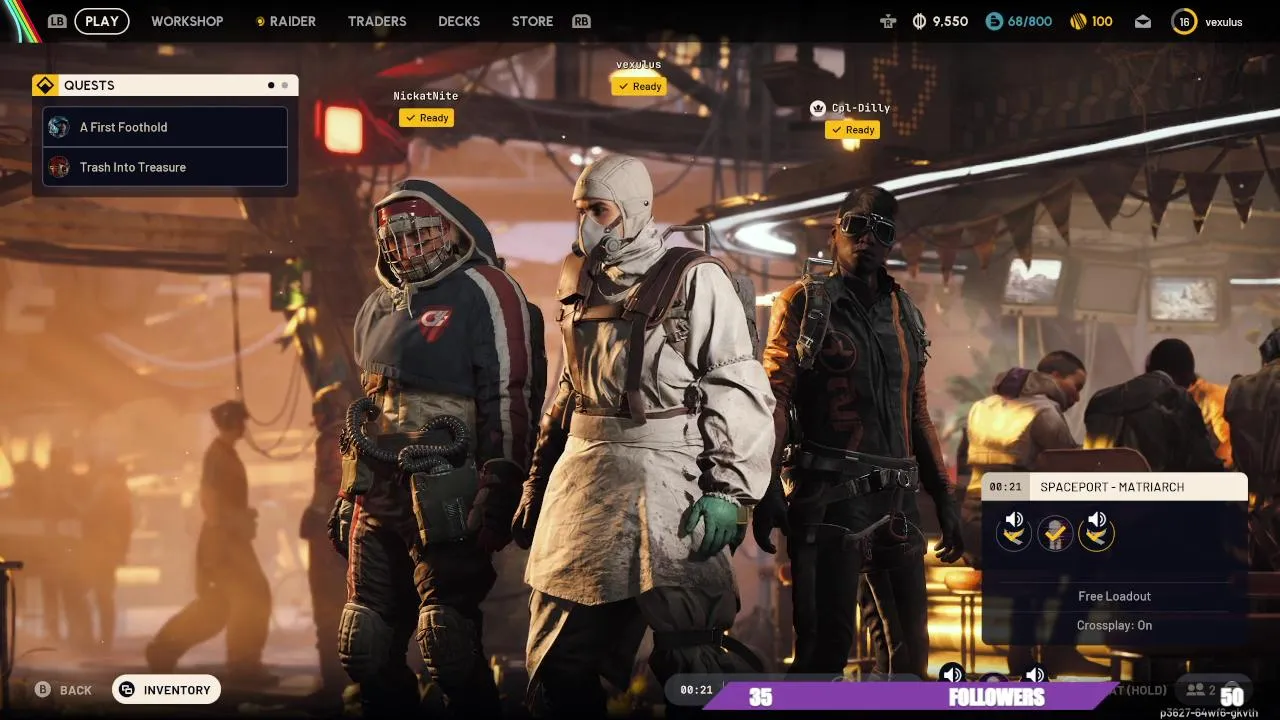
Task: Open the level 16 player ring
Action: [1184, 21]
